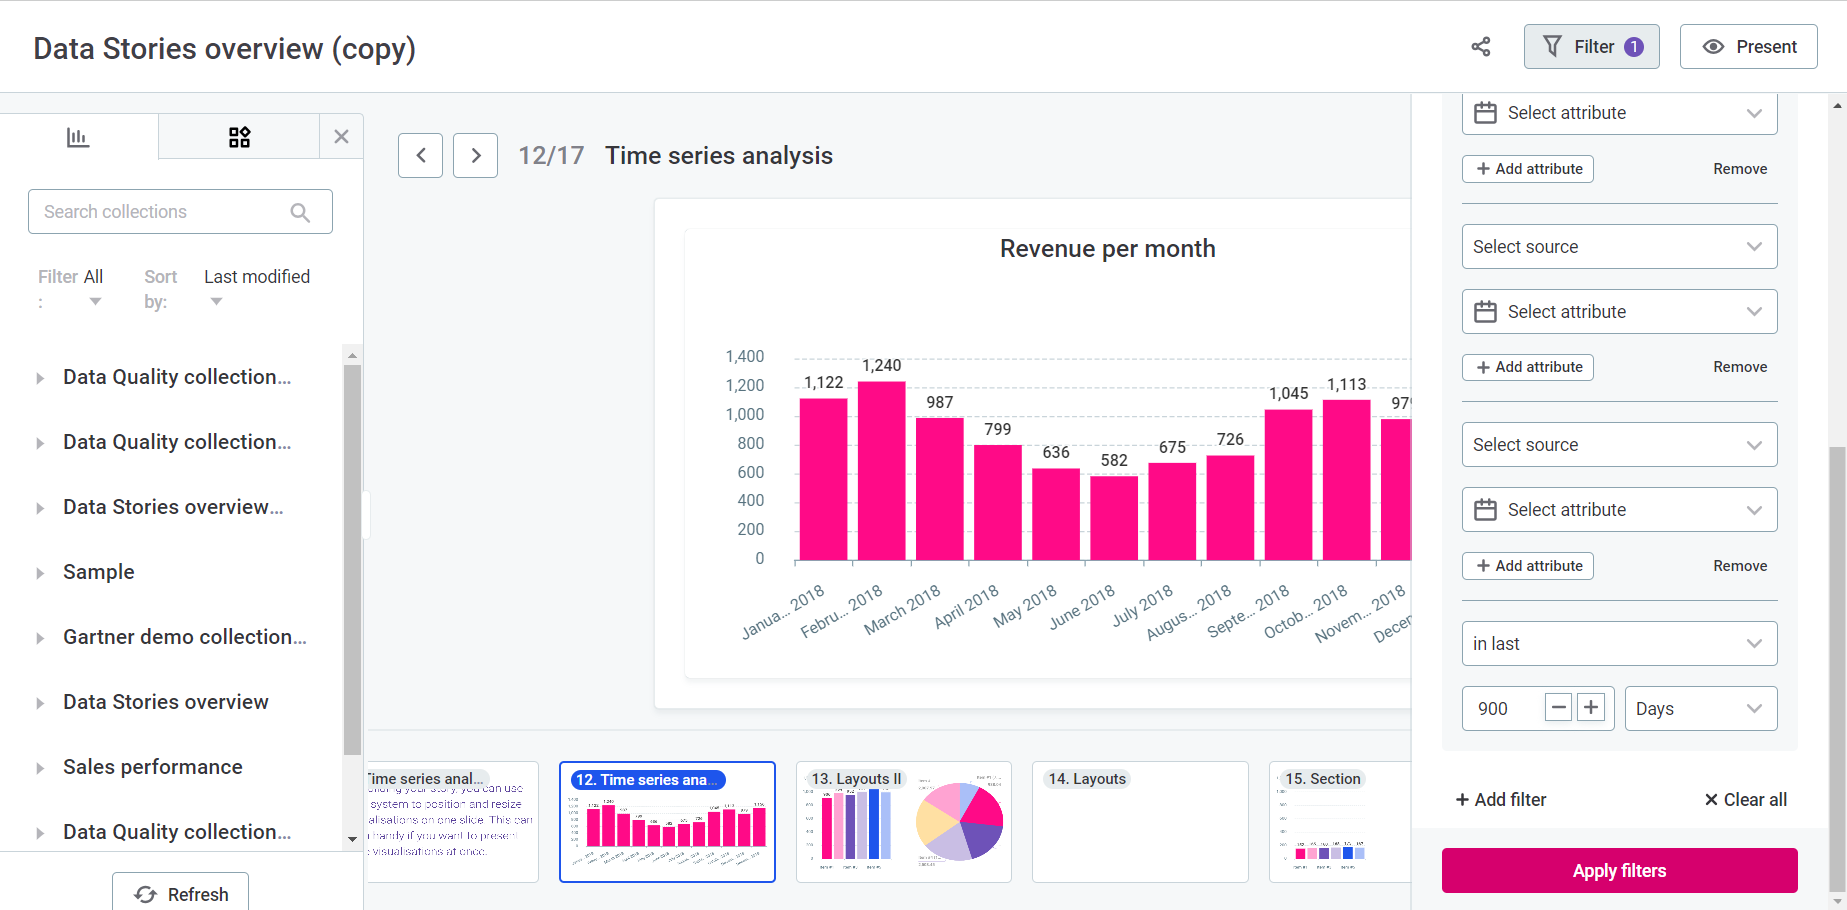
Task: Click the Time series analysis slide title
Action: click(x=718, y=156)
